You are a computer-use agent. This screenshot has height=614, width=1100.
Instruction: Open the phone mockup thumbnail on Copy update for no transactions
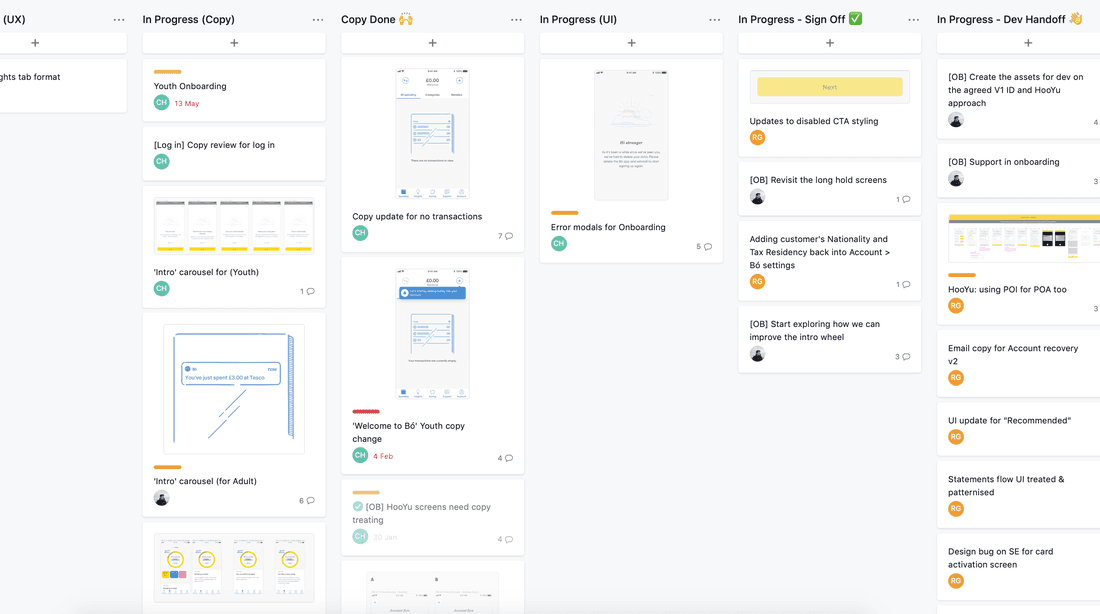click(x=432, y=133)
